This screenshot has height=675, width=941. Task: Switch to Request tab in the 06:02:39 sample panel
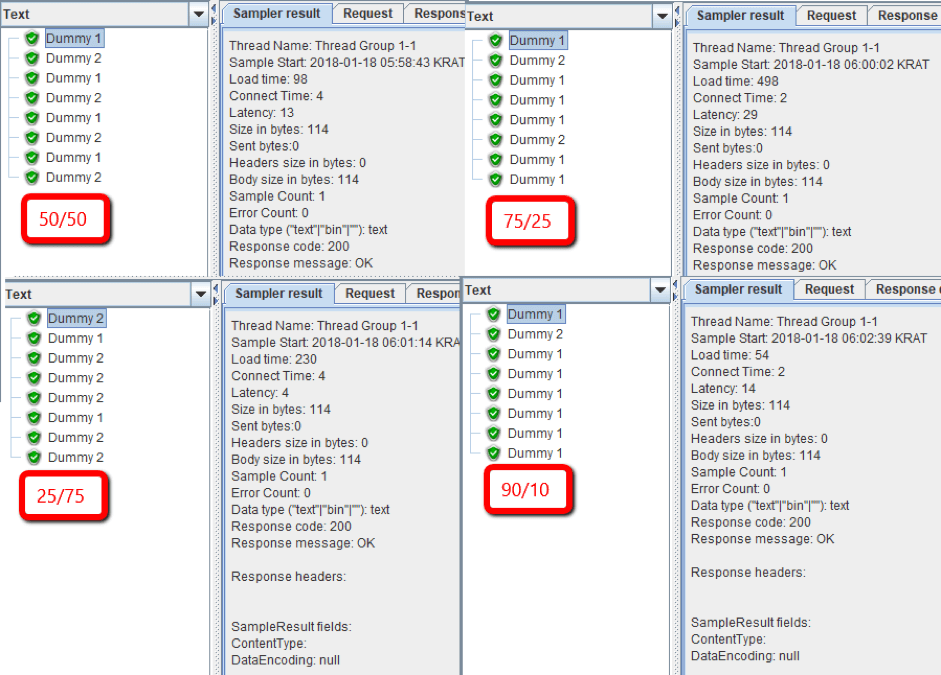(x=829, y=289)
